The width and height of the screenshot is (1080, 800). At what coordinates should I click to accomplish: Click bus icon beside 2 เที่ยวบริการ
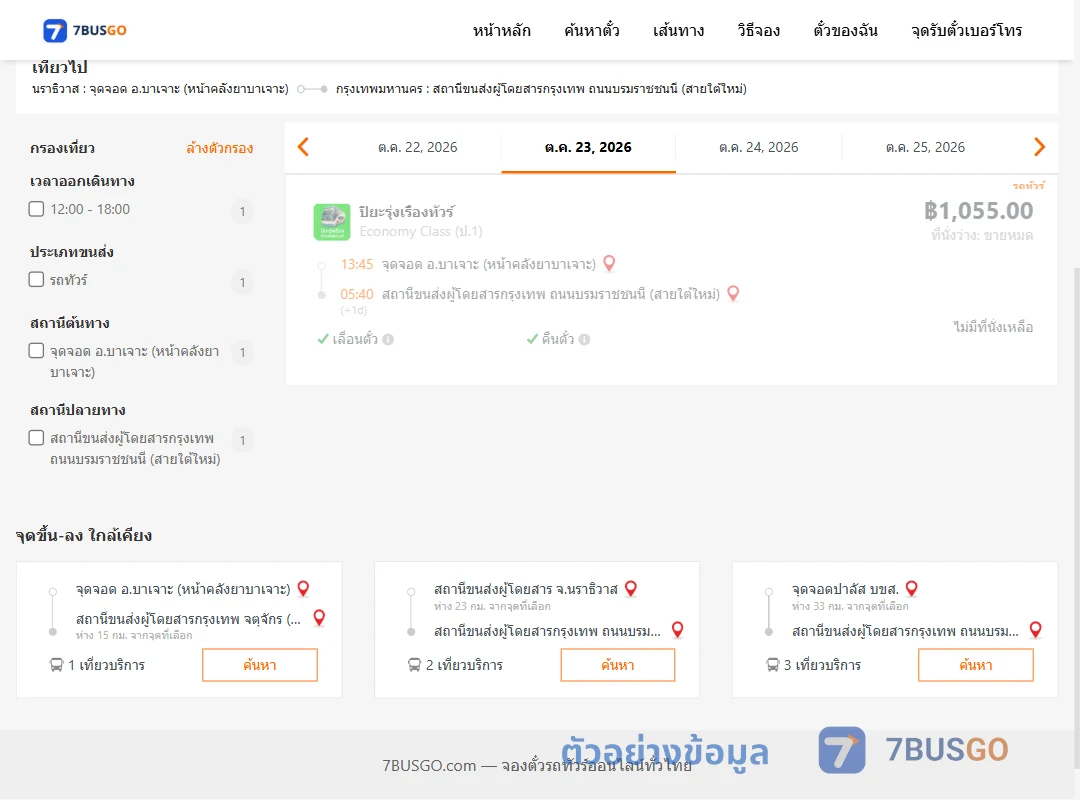pos(414,665)
